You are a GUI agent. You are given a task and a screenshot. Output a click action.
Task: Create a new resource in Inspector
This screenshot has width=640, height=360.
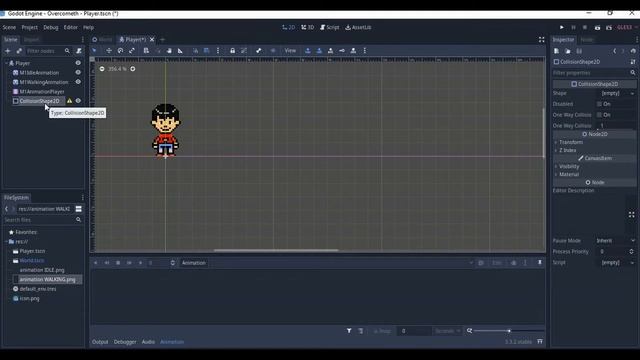(556, 51)
